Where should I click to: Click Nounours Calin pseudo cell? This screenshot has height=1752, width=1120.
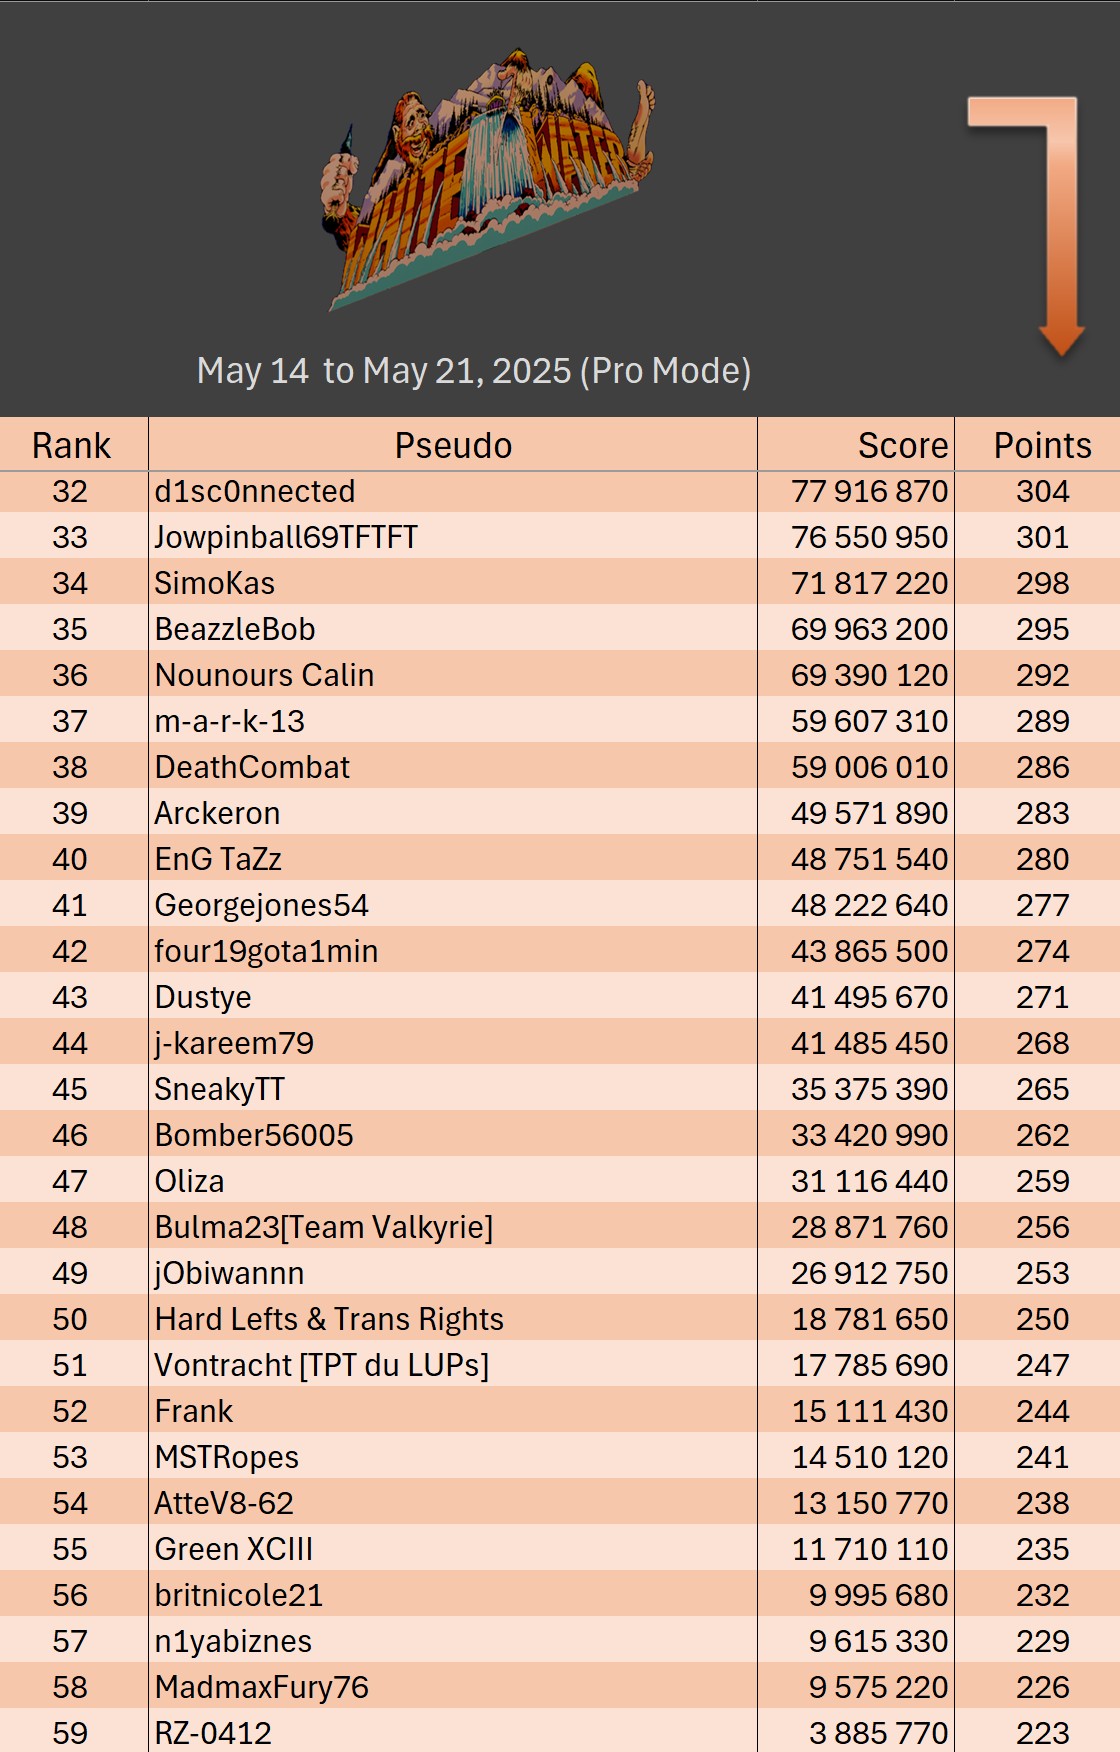(x=264, y=675)
